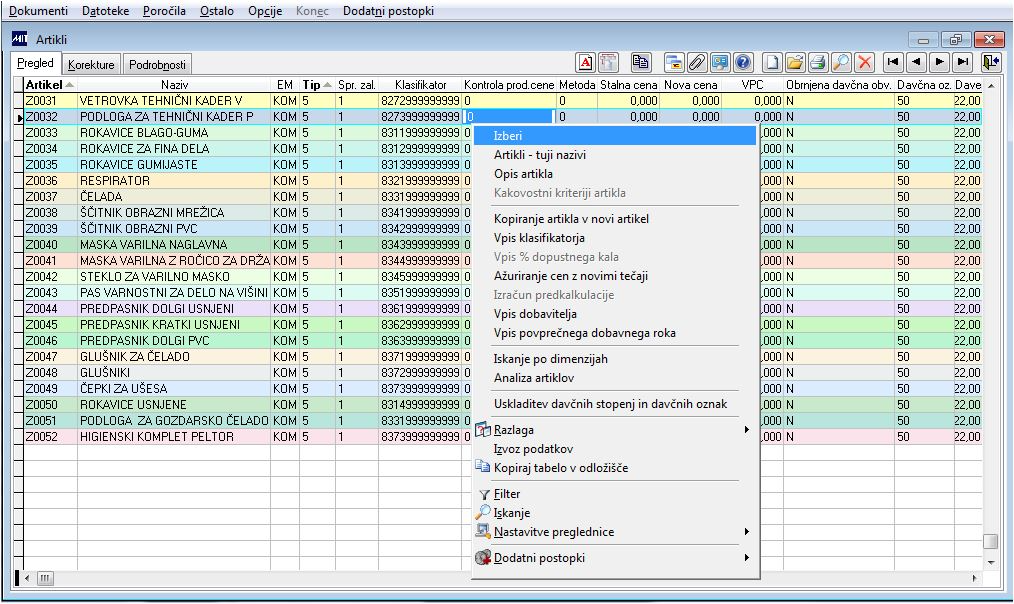Open the Poročila menu
Image resolution: width=1014 pixels, height=604 pixels.
[x=162, y=10]
